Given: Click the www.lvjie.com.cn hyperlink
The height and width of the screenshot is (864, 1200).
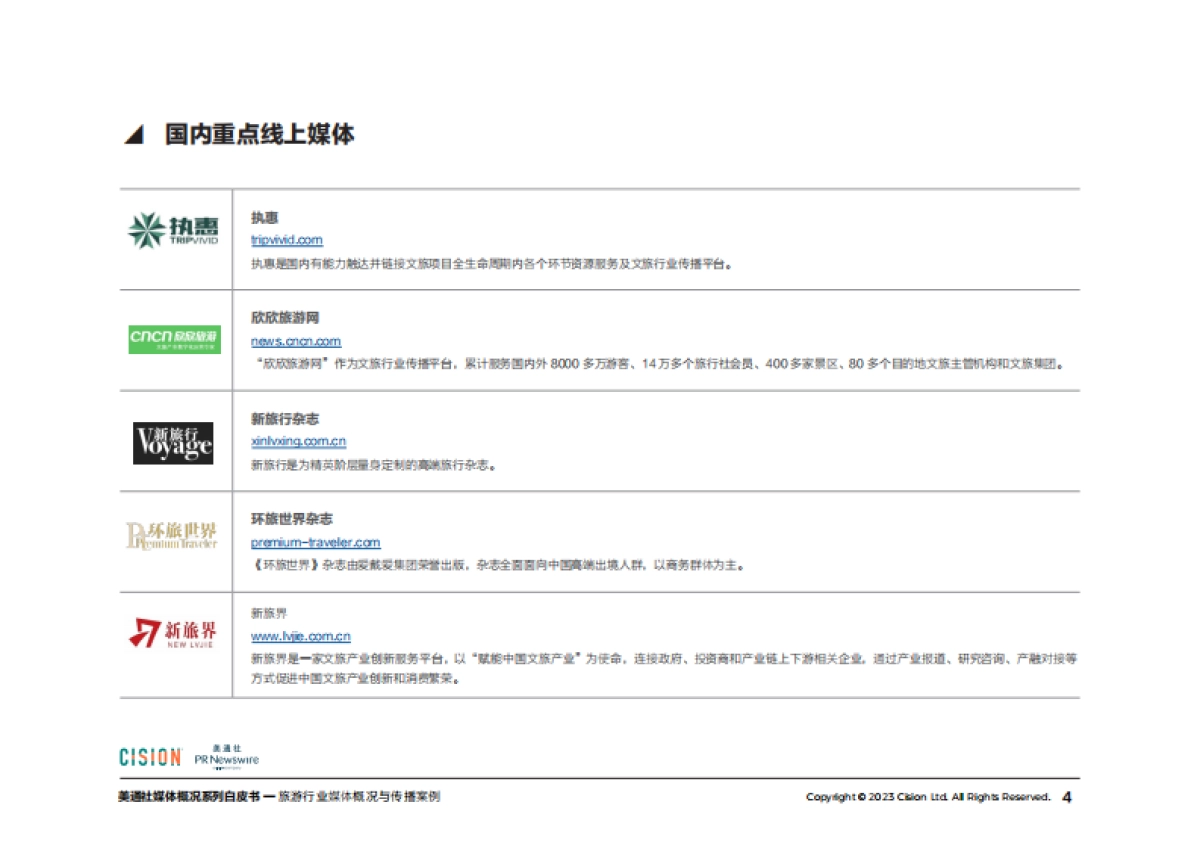Looking at the screenshot, I should click(300, 636).
